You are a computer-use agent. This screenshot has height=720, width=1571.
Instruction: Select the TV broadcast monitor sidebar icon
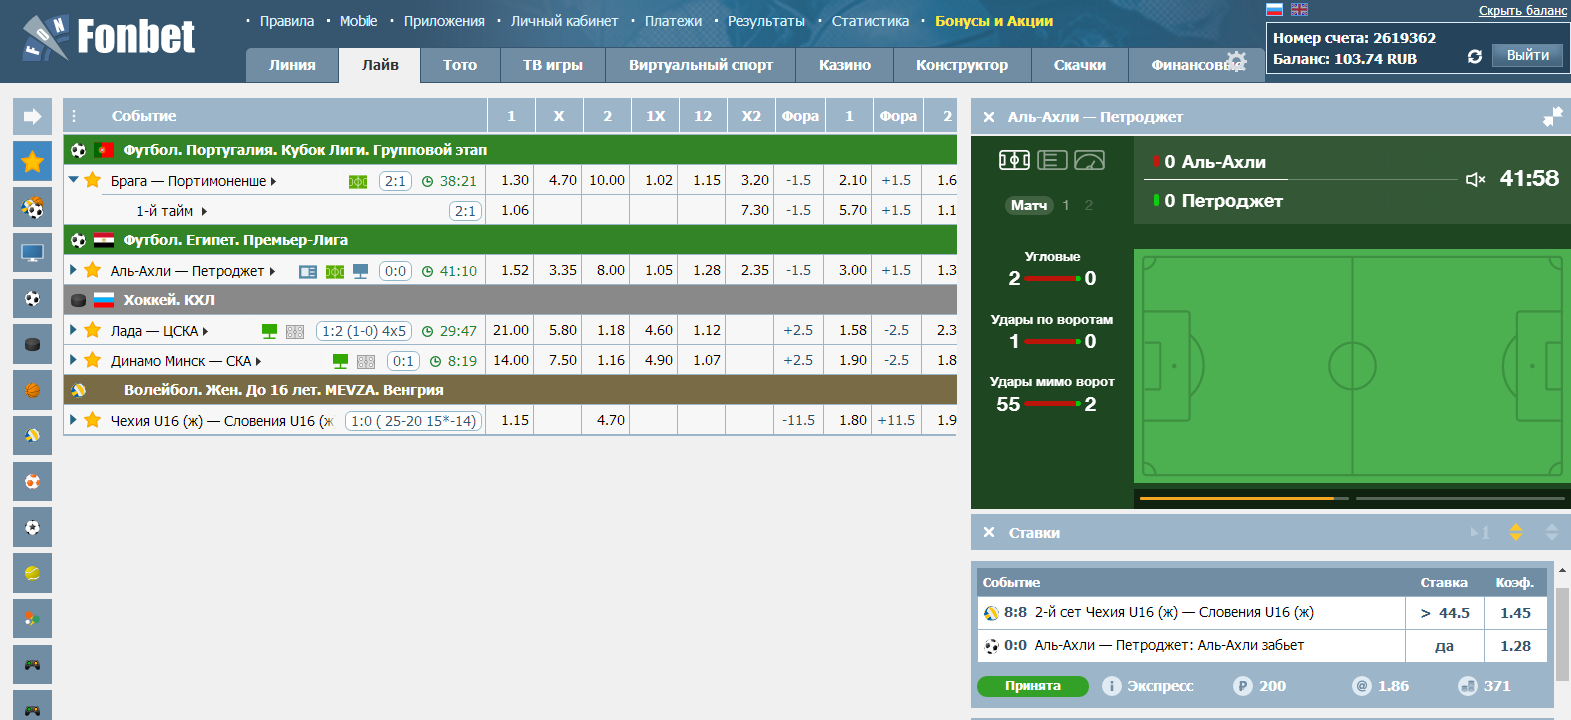click(x=32, y=253)
